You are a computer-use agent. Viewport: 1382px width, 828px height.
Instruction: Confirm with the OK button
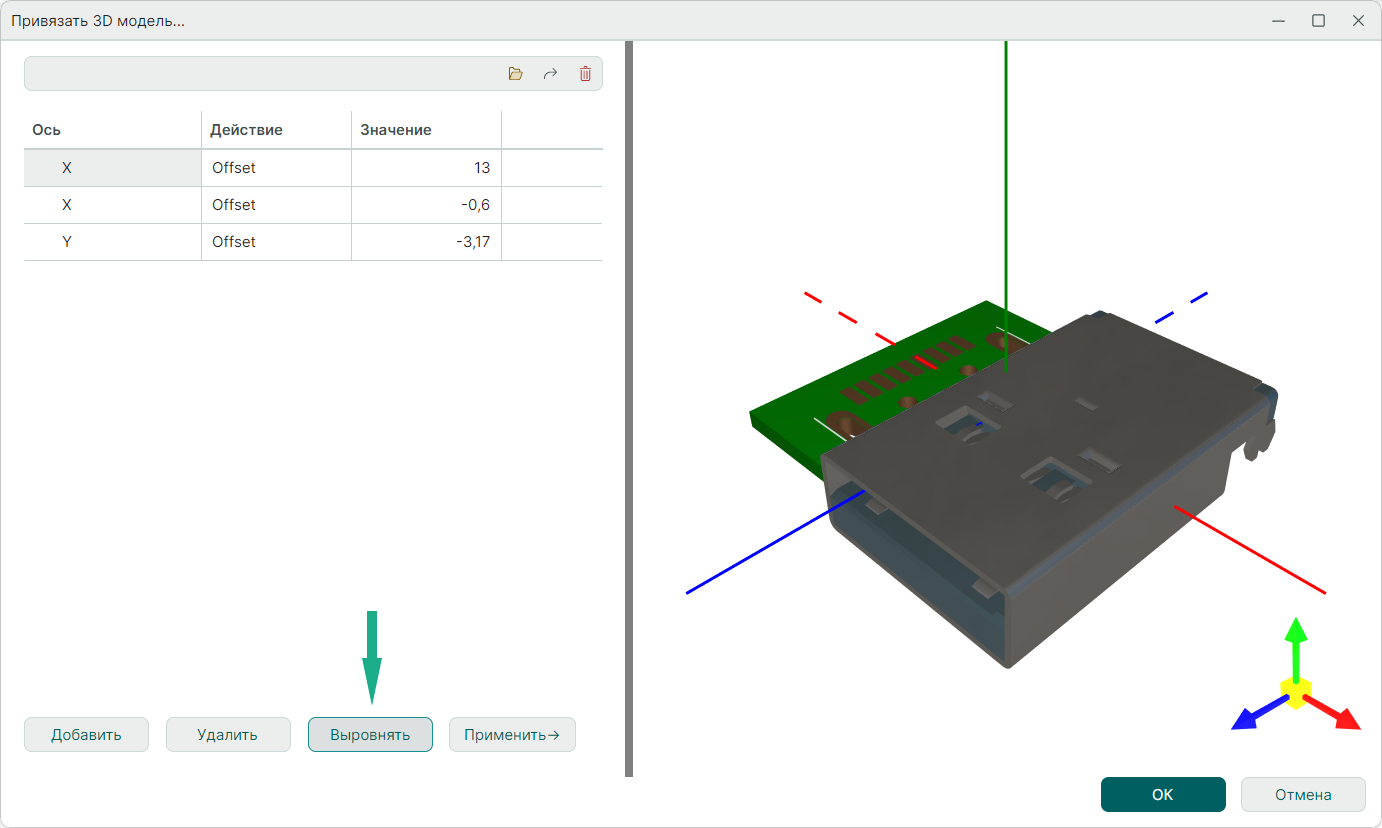[x=1162, y=795]
